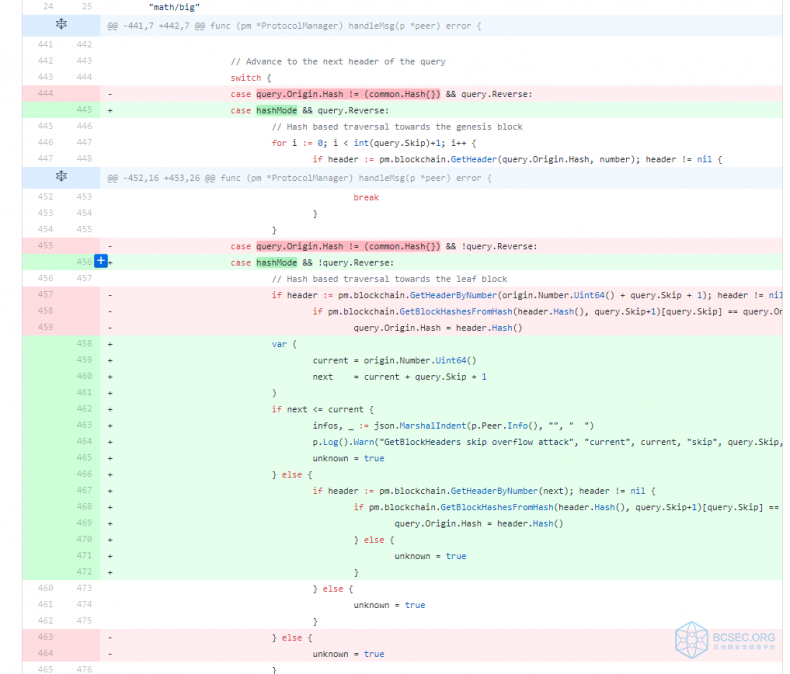The height and width of the screenshot is (674, 790).
Task: Click the blue plus comment button on line 456
Action: click(101, 261)
